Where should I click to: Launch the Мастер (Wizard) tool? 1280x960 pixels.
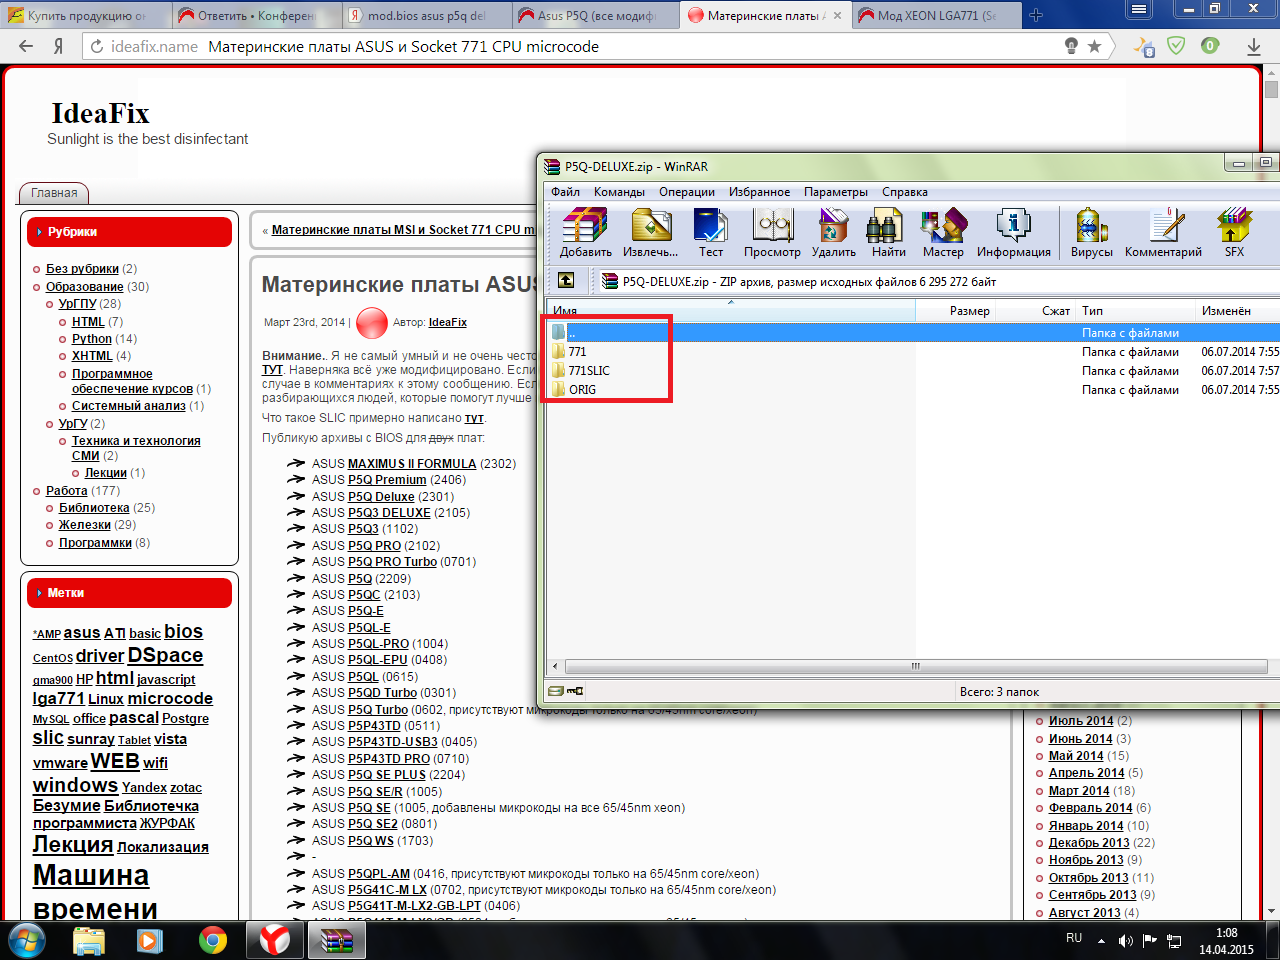coord(943,233)
